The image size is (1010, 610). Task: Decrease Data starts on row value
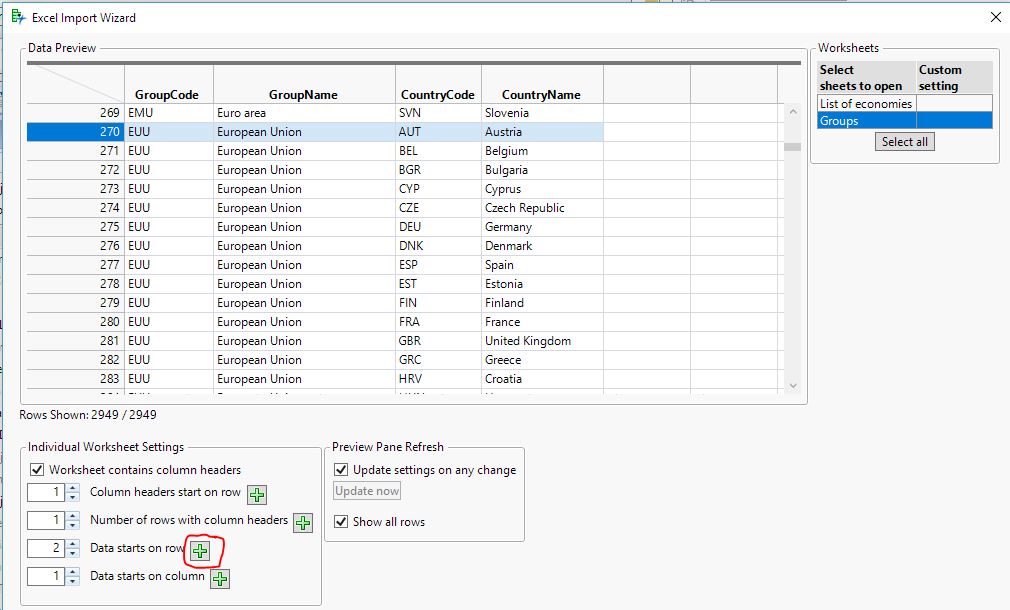click(x=73, y=553)
